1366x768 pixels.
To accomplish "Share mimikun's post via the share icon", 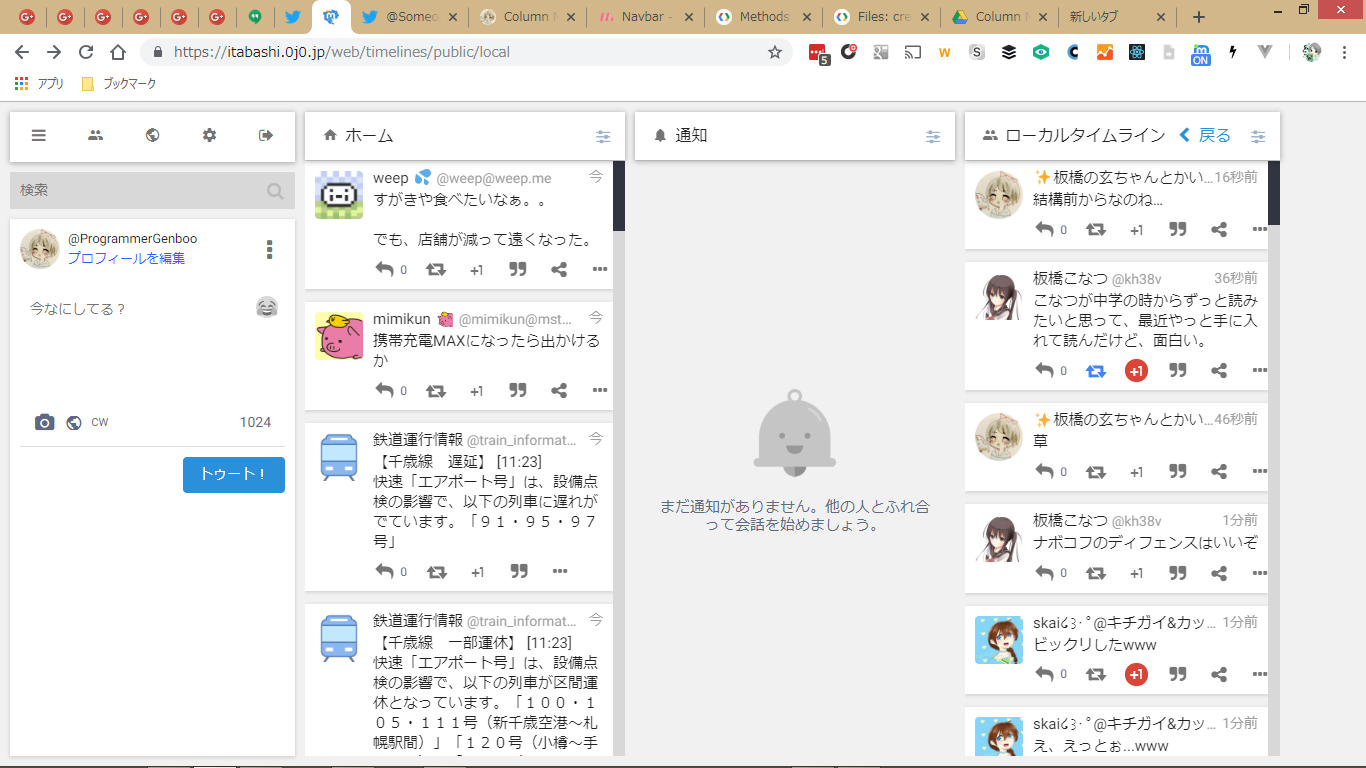I will click(559, 390).
